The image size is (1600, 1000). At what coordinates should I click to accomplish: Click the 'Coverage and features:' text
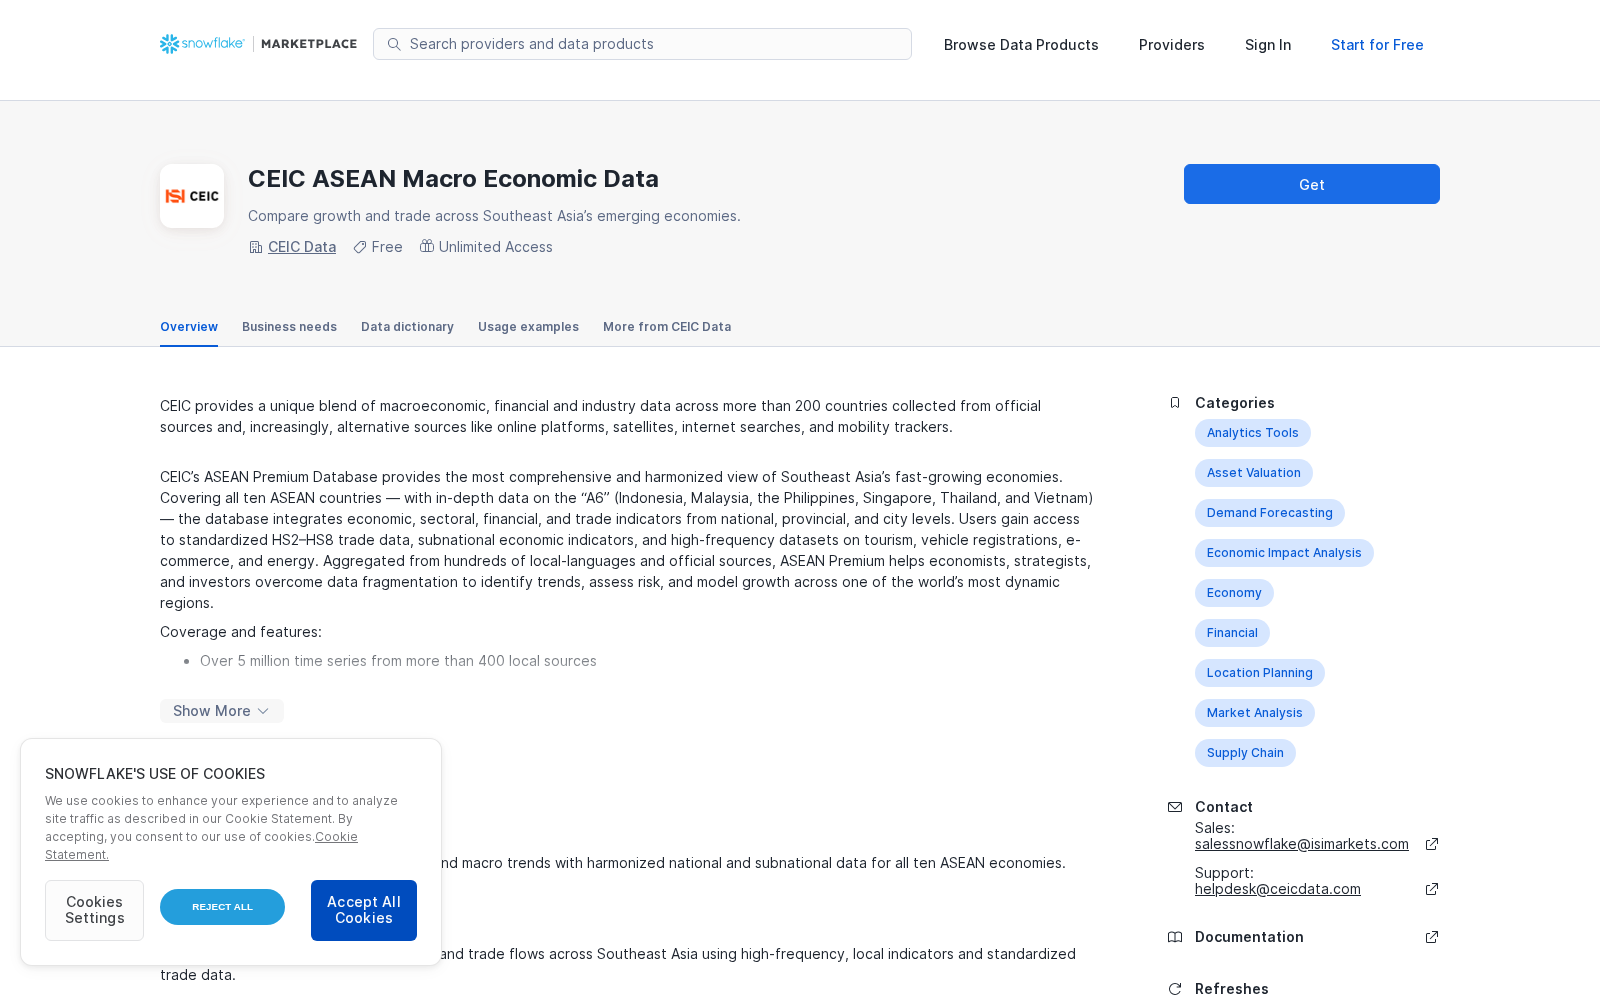241,632
